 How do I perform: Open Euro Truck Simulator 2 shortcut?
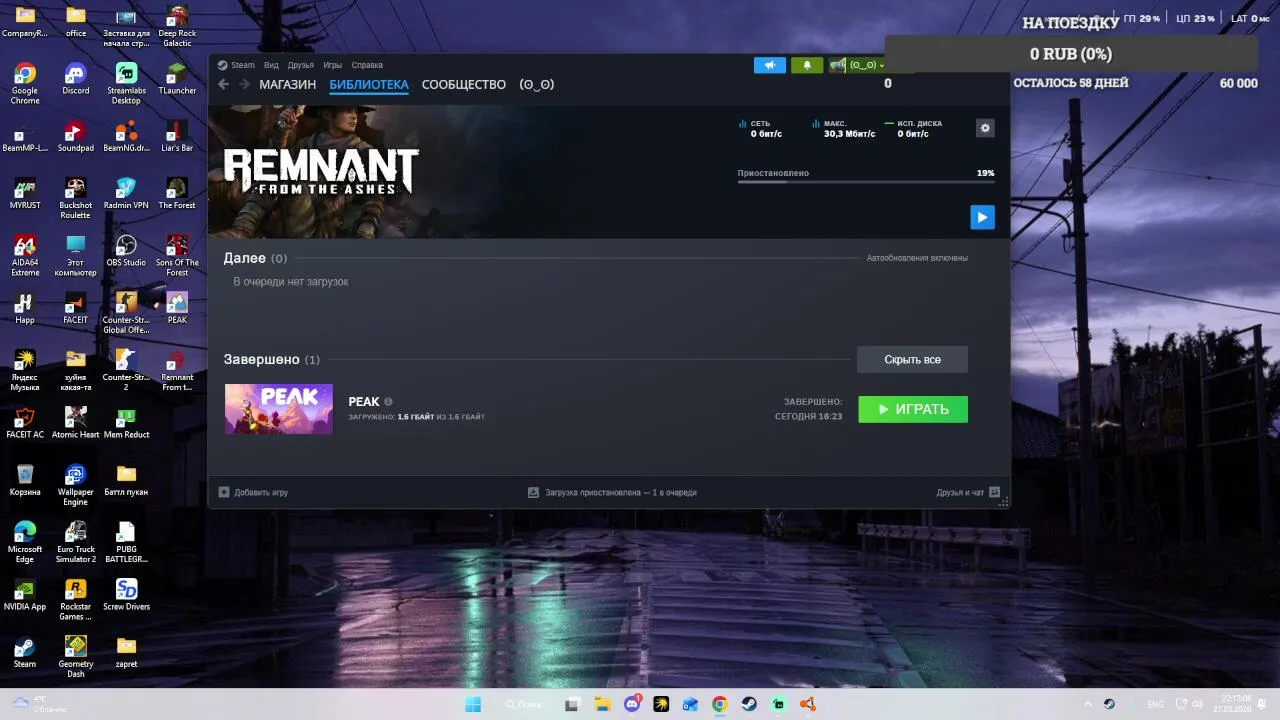pyautogui.click(x=75, y=542)
